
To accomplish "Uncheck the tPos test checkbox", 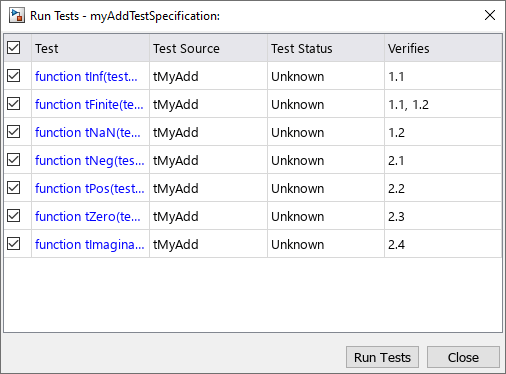I will coord(14,188).
